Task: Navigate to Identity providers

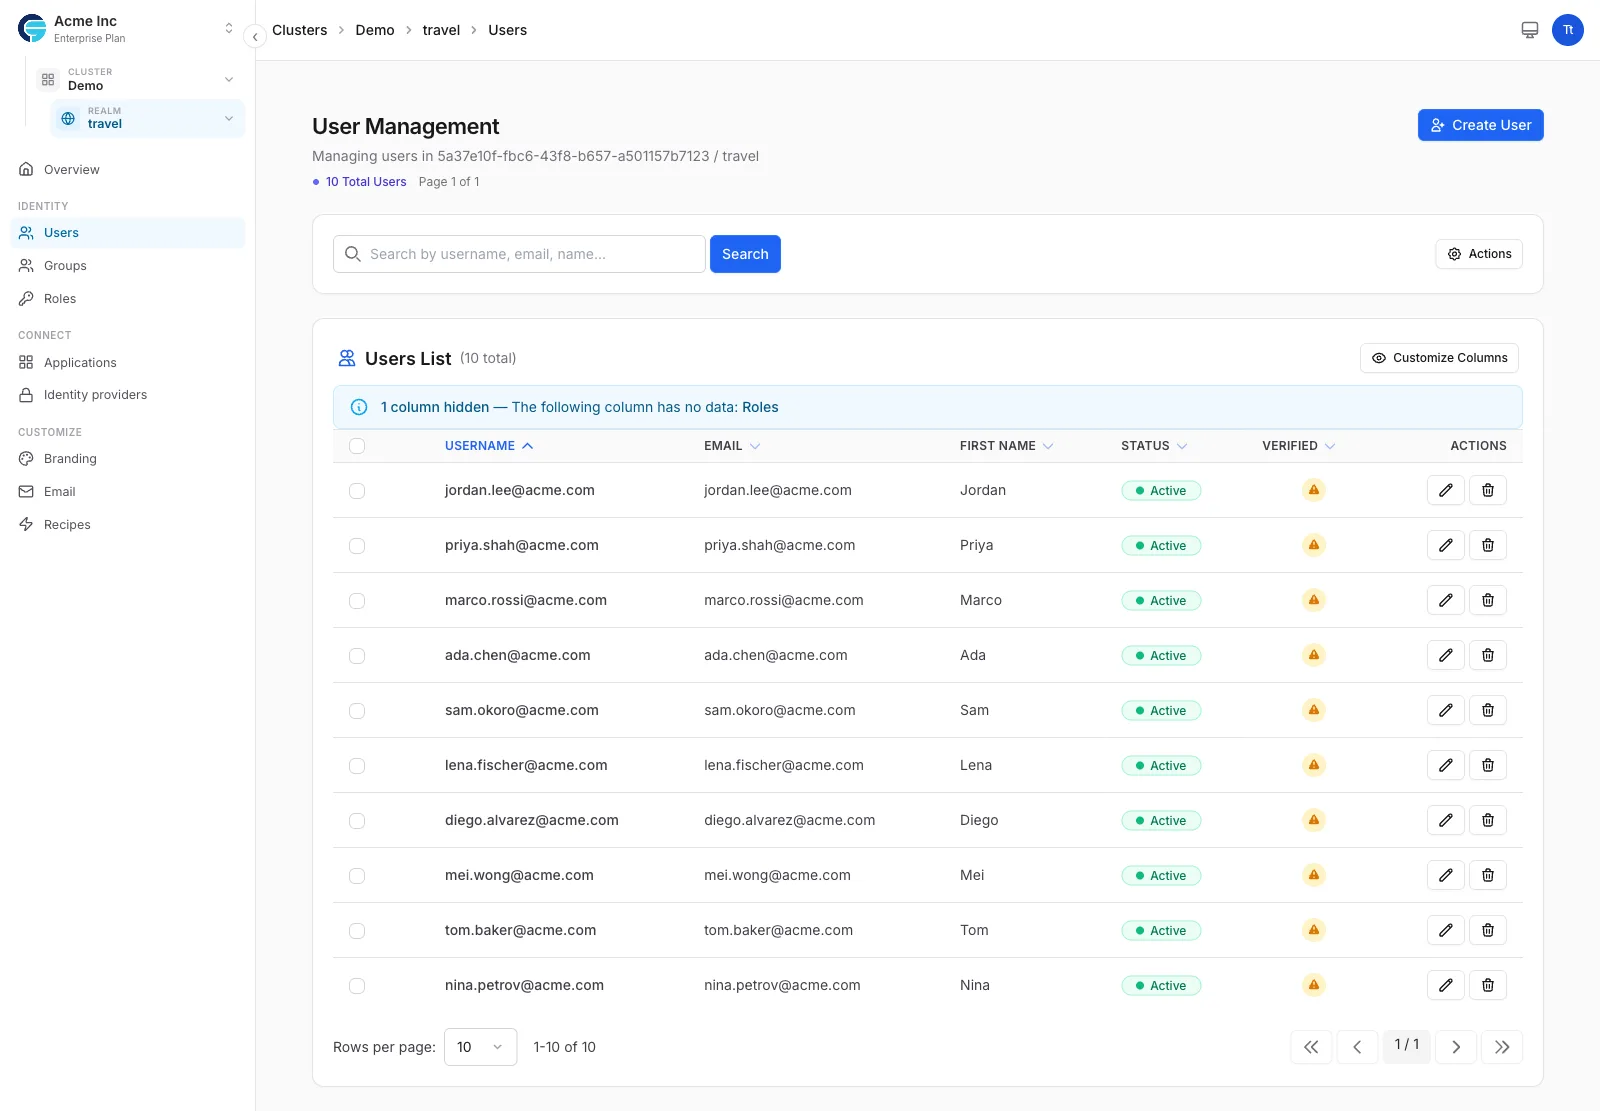Action: (128, 395)
